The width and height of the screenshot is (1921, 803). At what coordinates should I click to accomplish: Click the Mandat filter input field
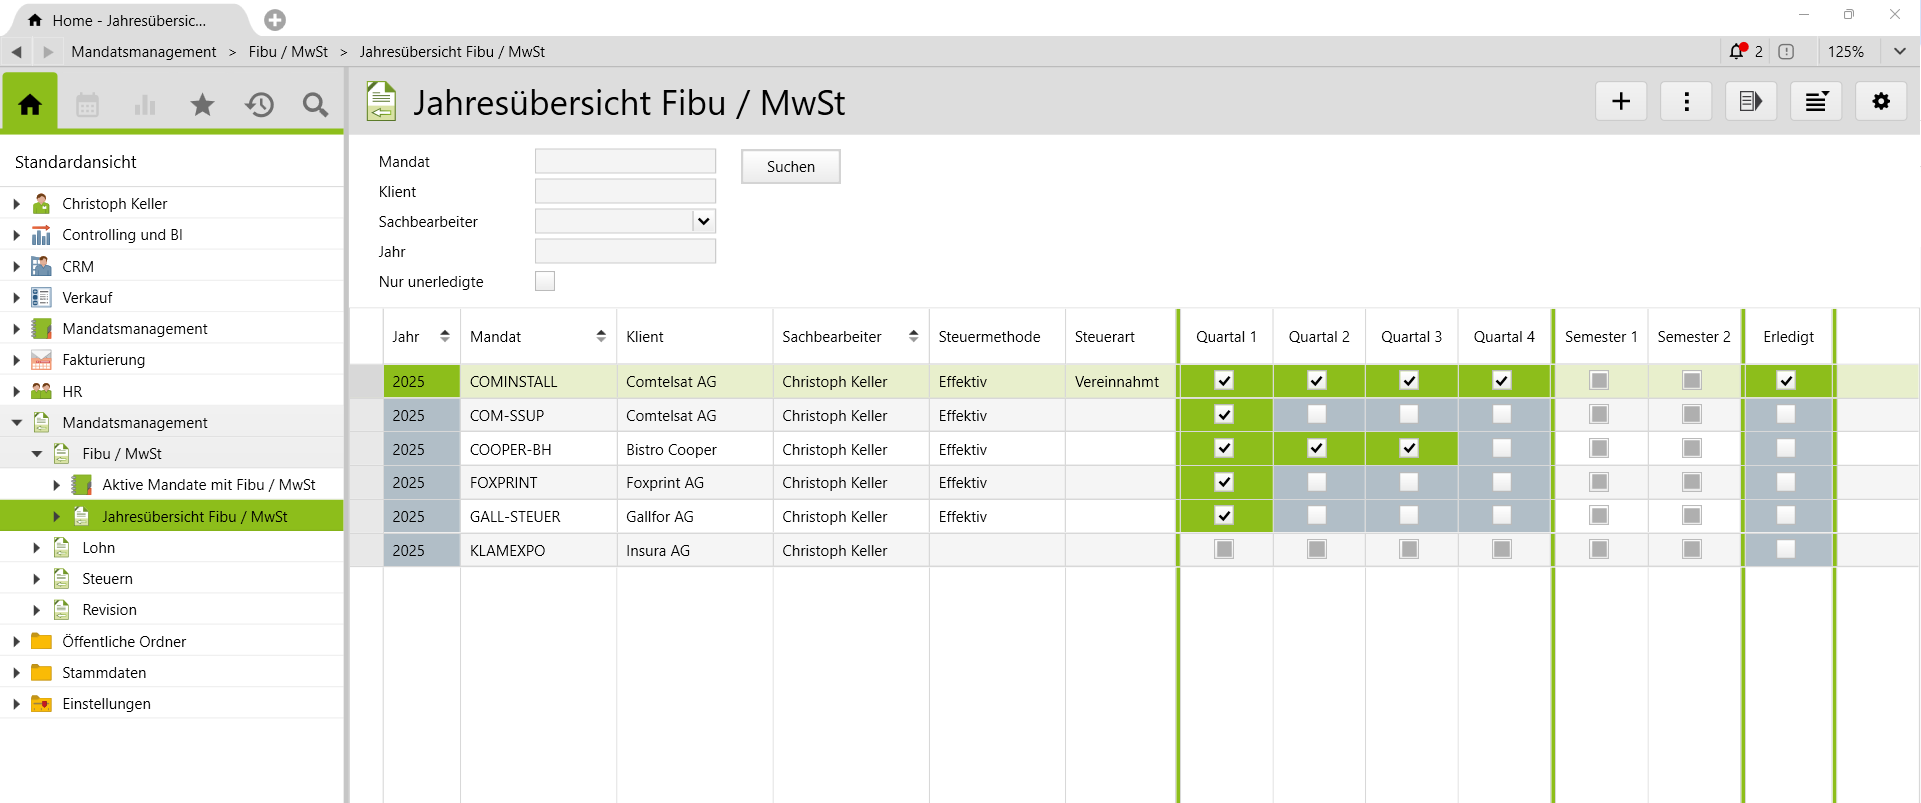pos(625,161)
